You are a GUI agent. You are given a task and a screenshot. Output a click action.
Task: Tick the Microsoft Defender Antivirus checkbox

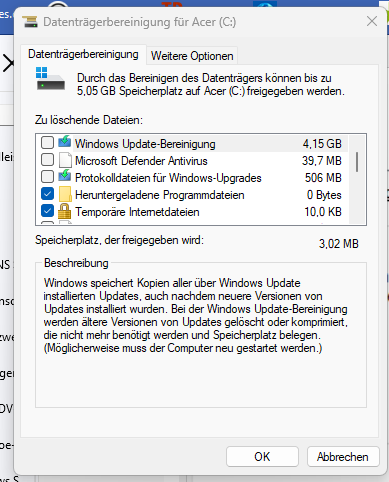pos(47,160)
